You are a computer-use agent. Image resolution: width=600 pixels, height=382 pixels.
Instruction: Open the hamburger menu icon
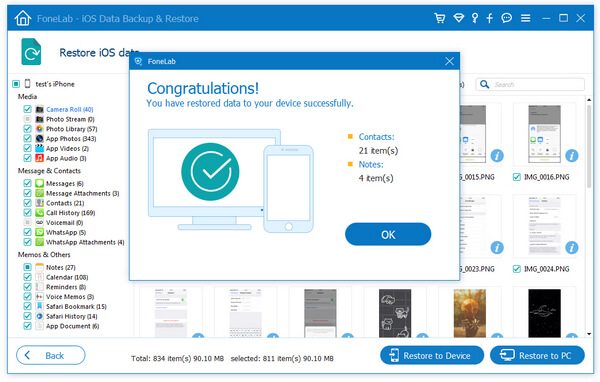526,18
